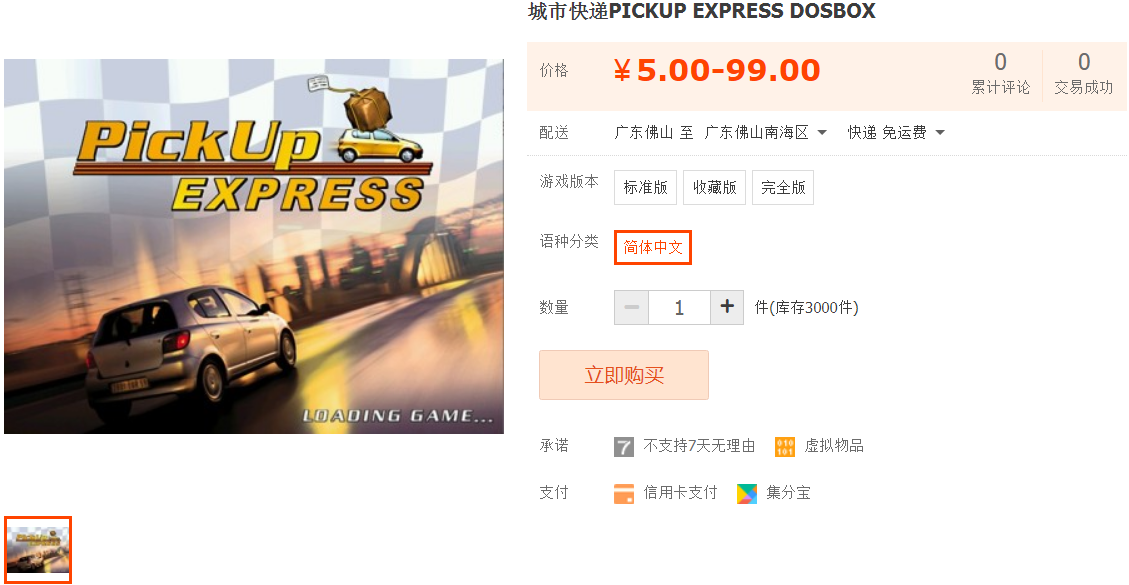Click the 不支持7天无理由 promise text
1129x585 pixels.
pyautogui.click(x=698, y=446)
